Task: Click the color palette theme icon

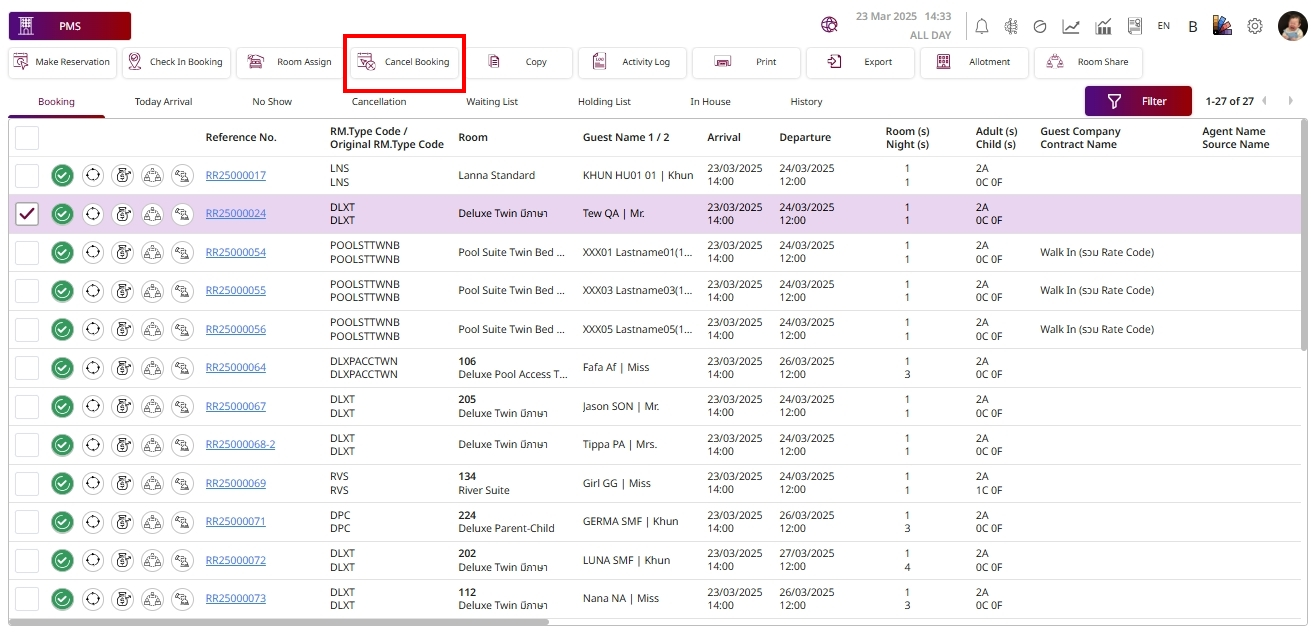Action: pyautogui.click(x=1222, y=26)
